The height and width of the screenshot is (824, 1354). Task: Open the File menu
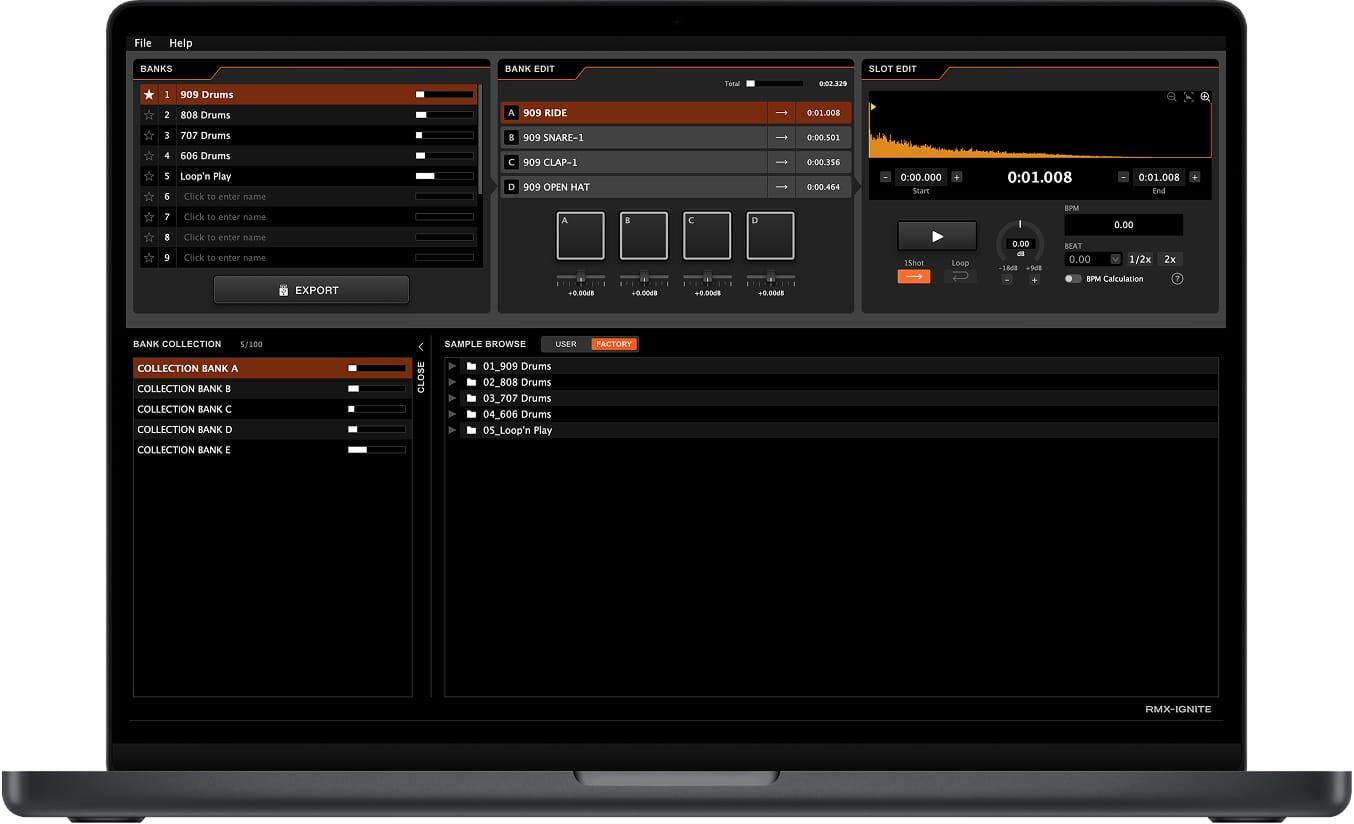pyautogui.click(x=143, y=43)
